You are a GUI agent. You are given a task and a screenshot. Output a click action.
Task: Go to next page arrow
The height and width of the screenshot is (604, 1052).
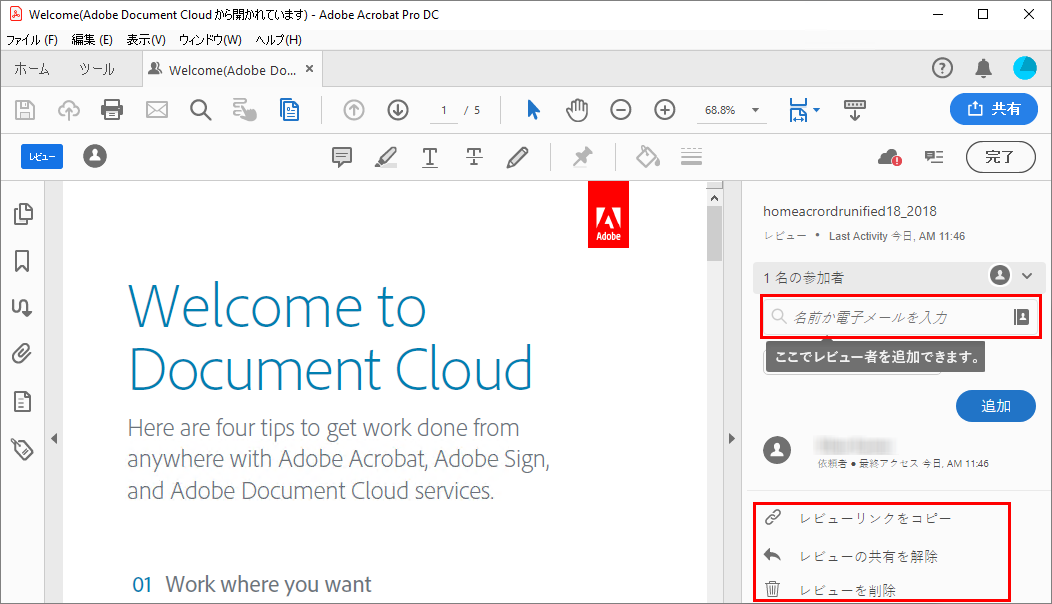tap(398, 110)
